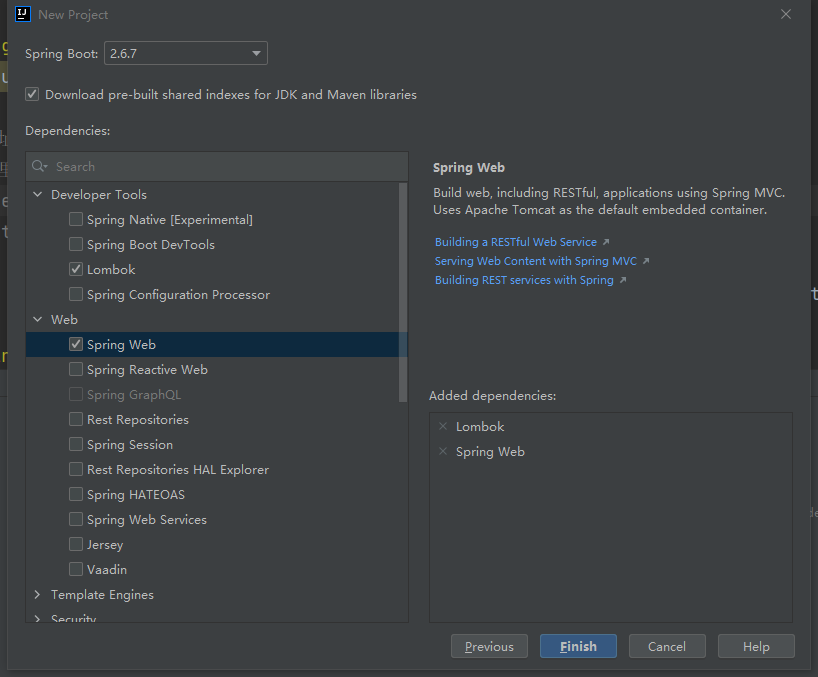Click the Finish button
Image resolution: width=818 pixels, height=677 pixels.
[x=578, y=646]
